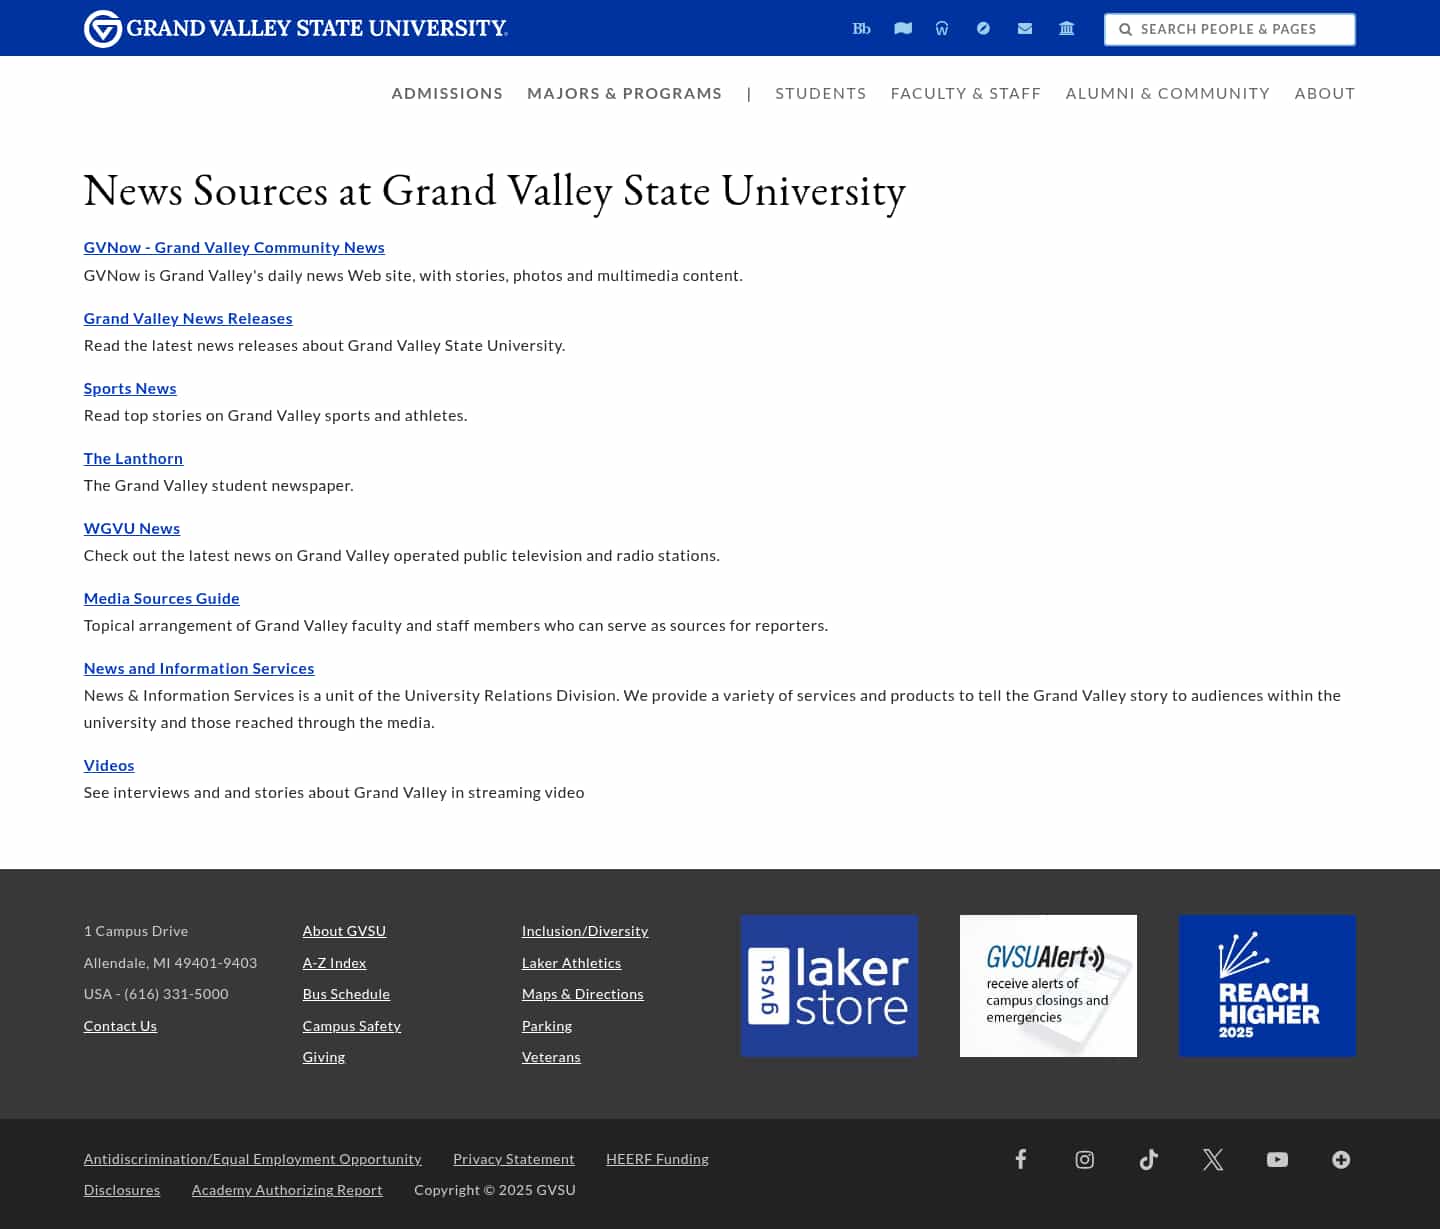Open the Admissions menu item
The width and height of the screenshot is (1440, 1229).
tap(447, 93)
